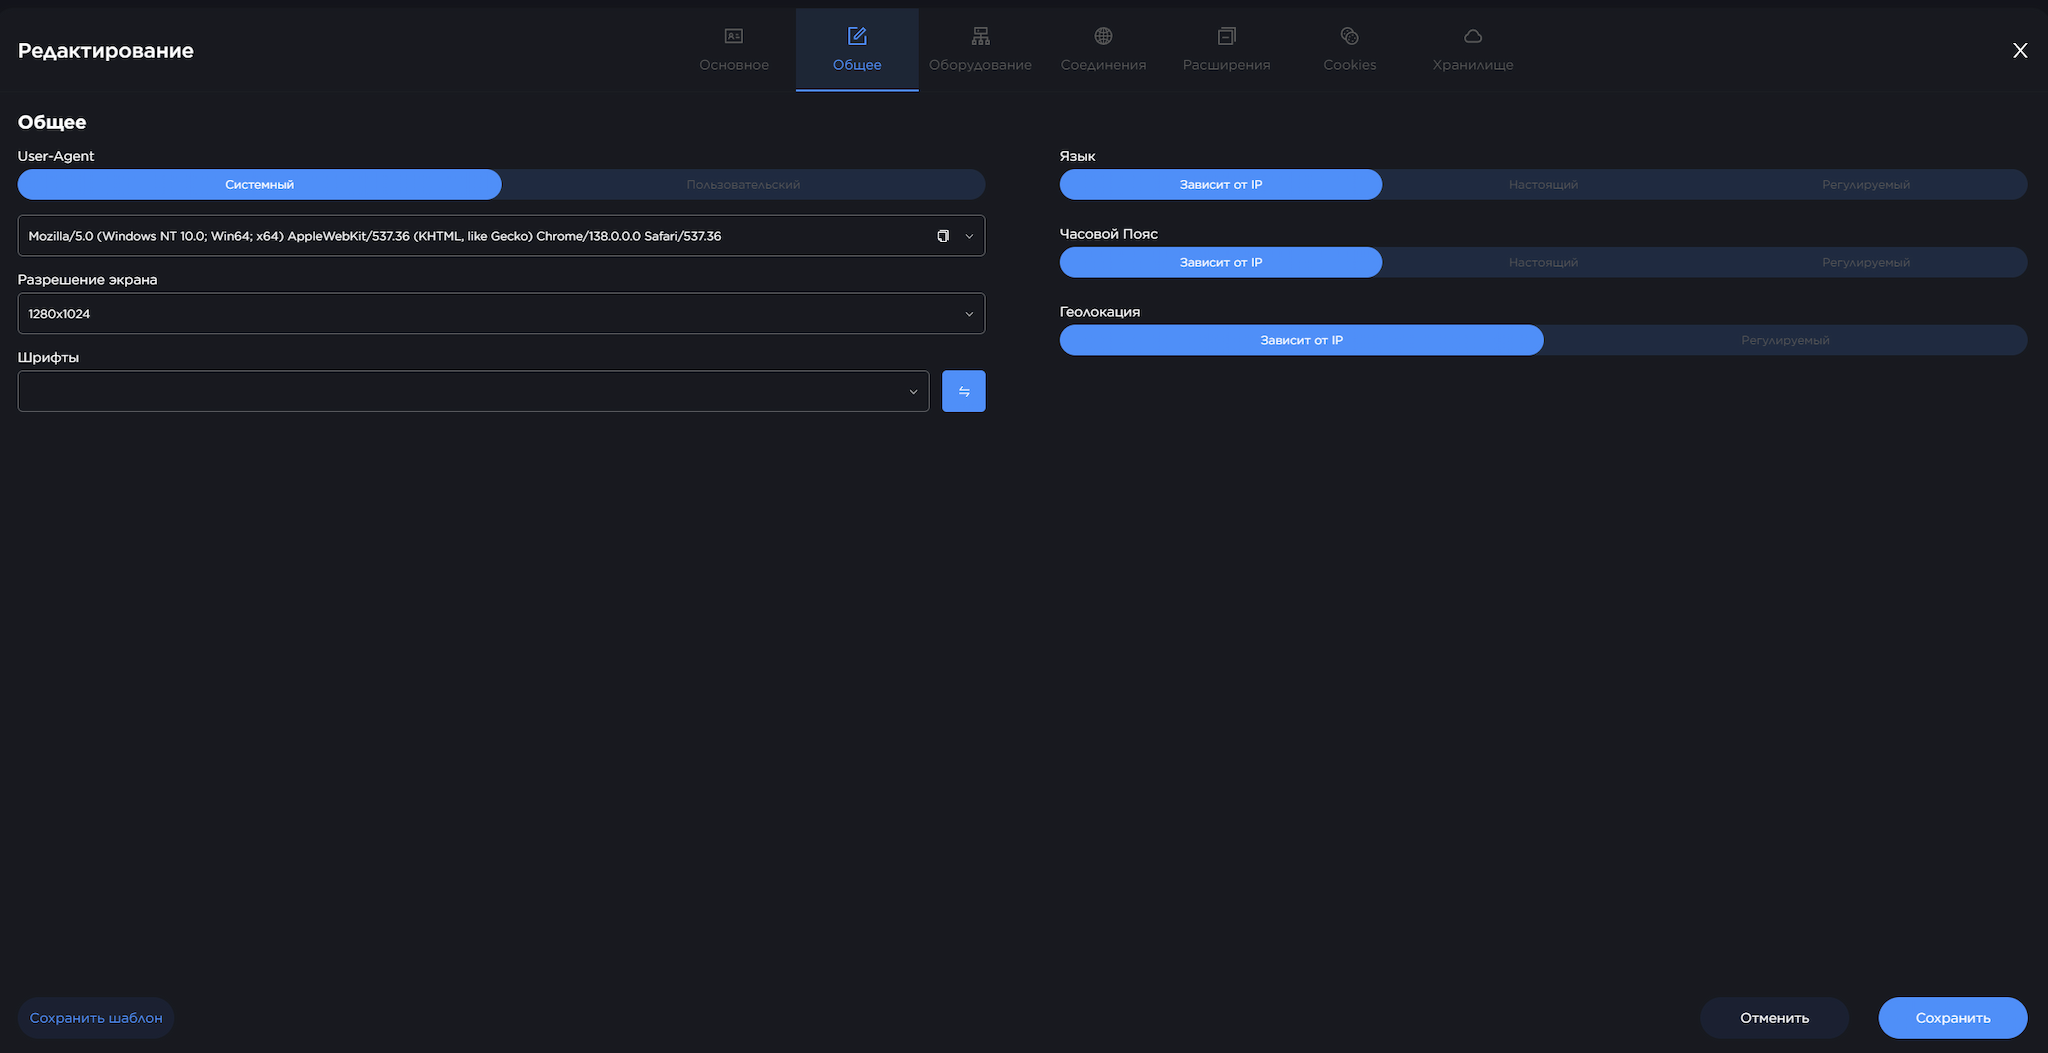Screen dimensions: 2048x1053
Task: Copy the User-Agent string with copy icon
Action: click(942, 236)
